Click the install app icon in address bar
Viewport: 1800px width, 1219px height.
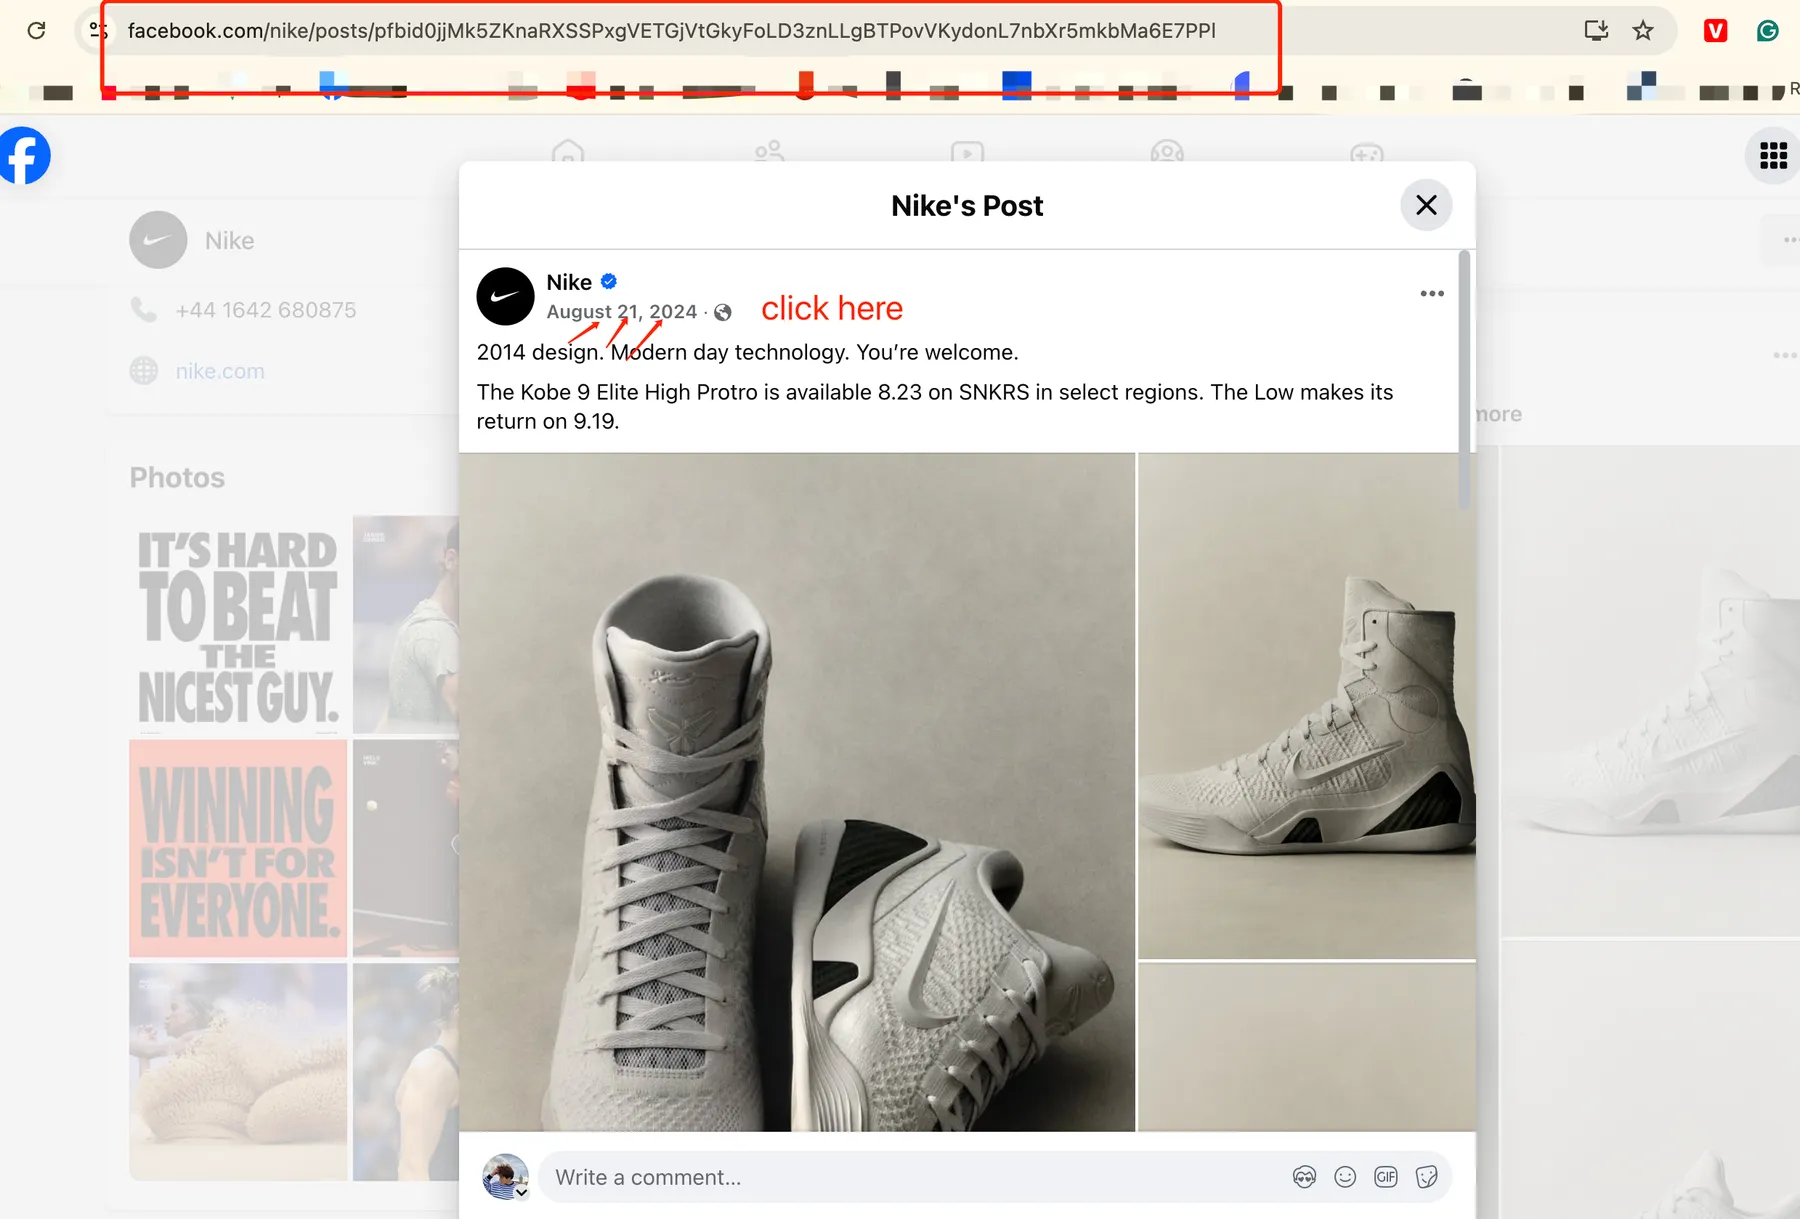point(1596,30)
